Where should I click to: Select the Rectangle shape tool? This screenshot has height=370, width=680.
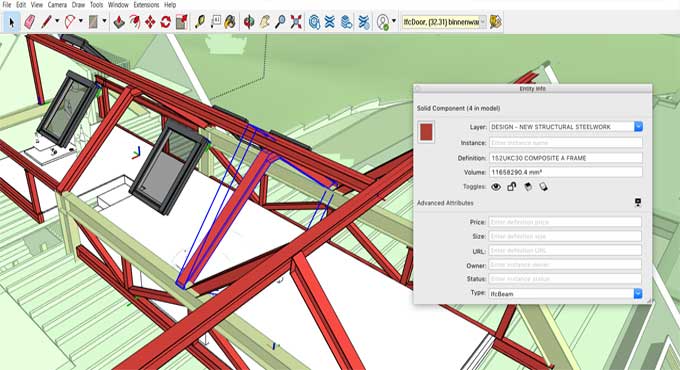(x=93, y=22)
